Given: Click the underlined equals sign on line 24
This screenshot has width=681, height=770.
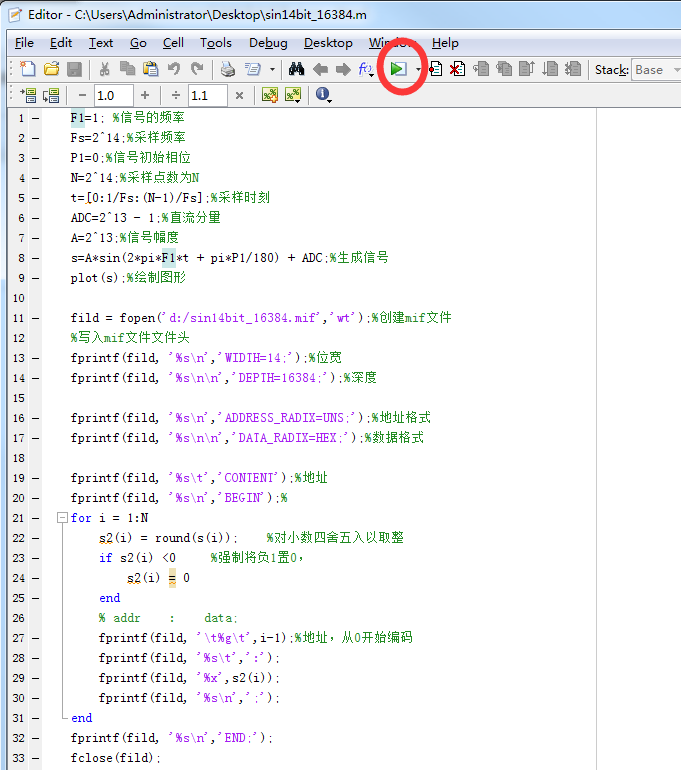Looking at the screenshot, I should [172, 578].
